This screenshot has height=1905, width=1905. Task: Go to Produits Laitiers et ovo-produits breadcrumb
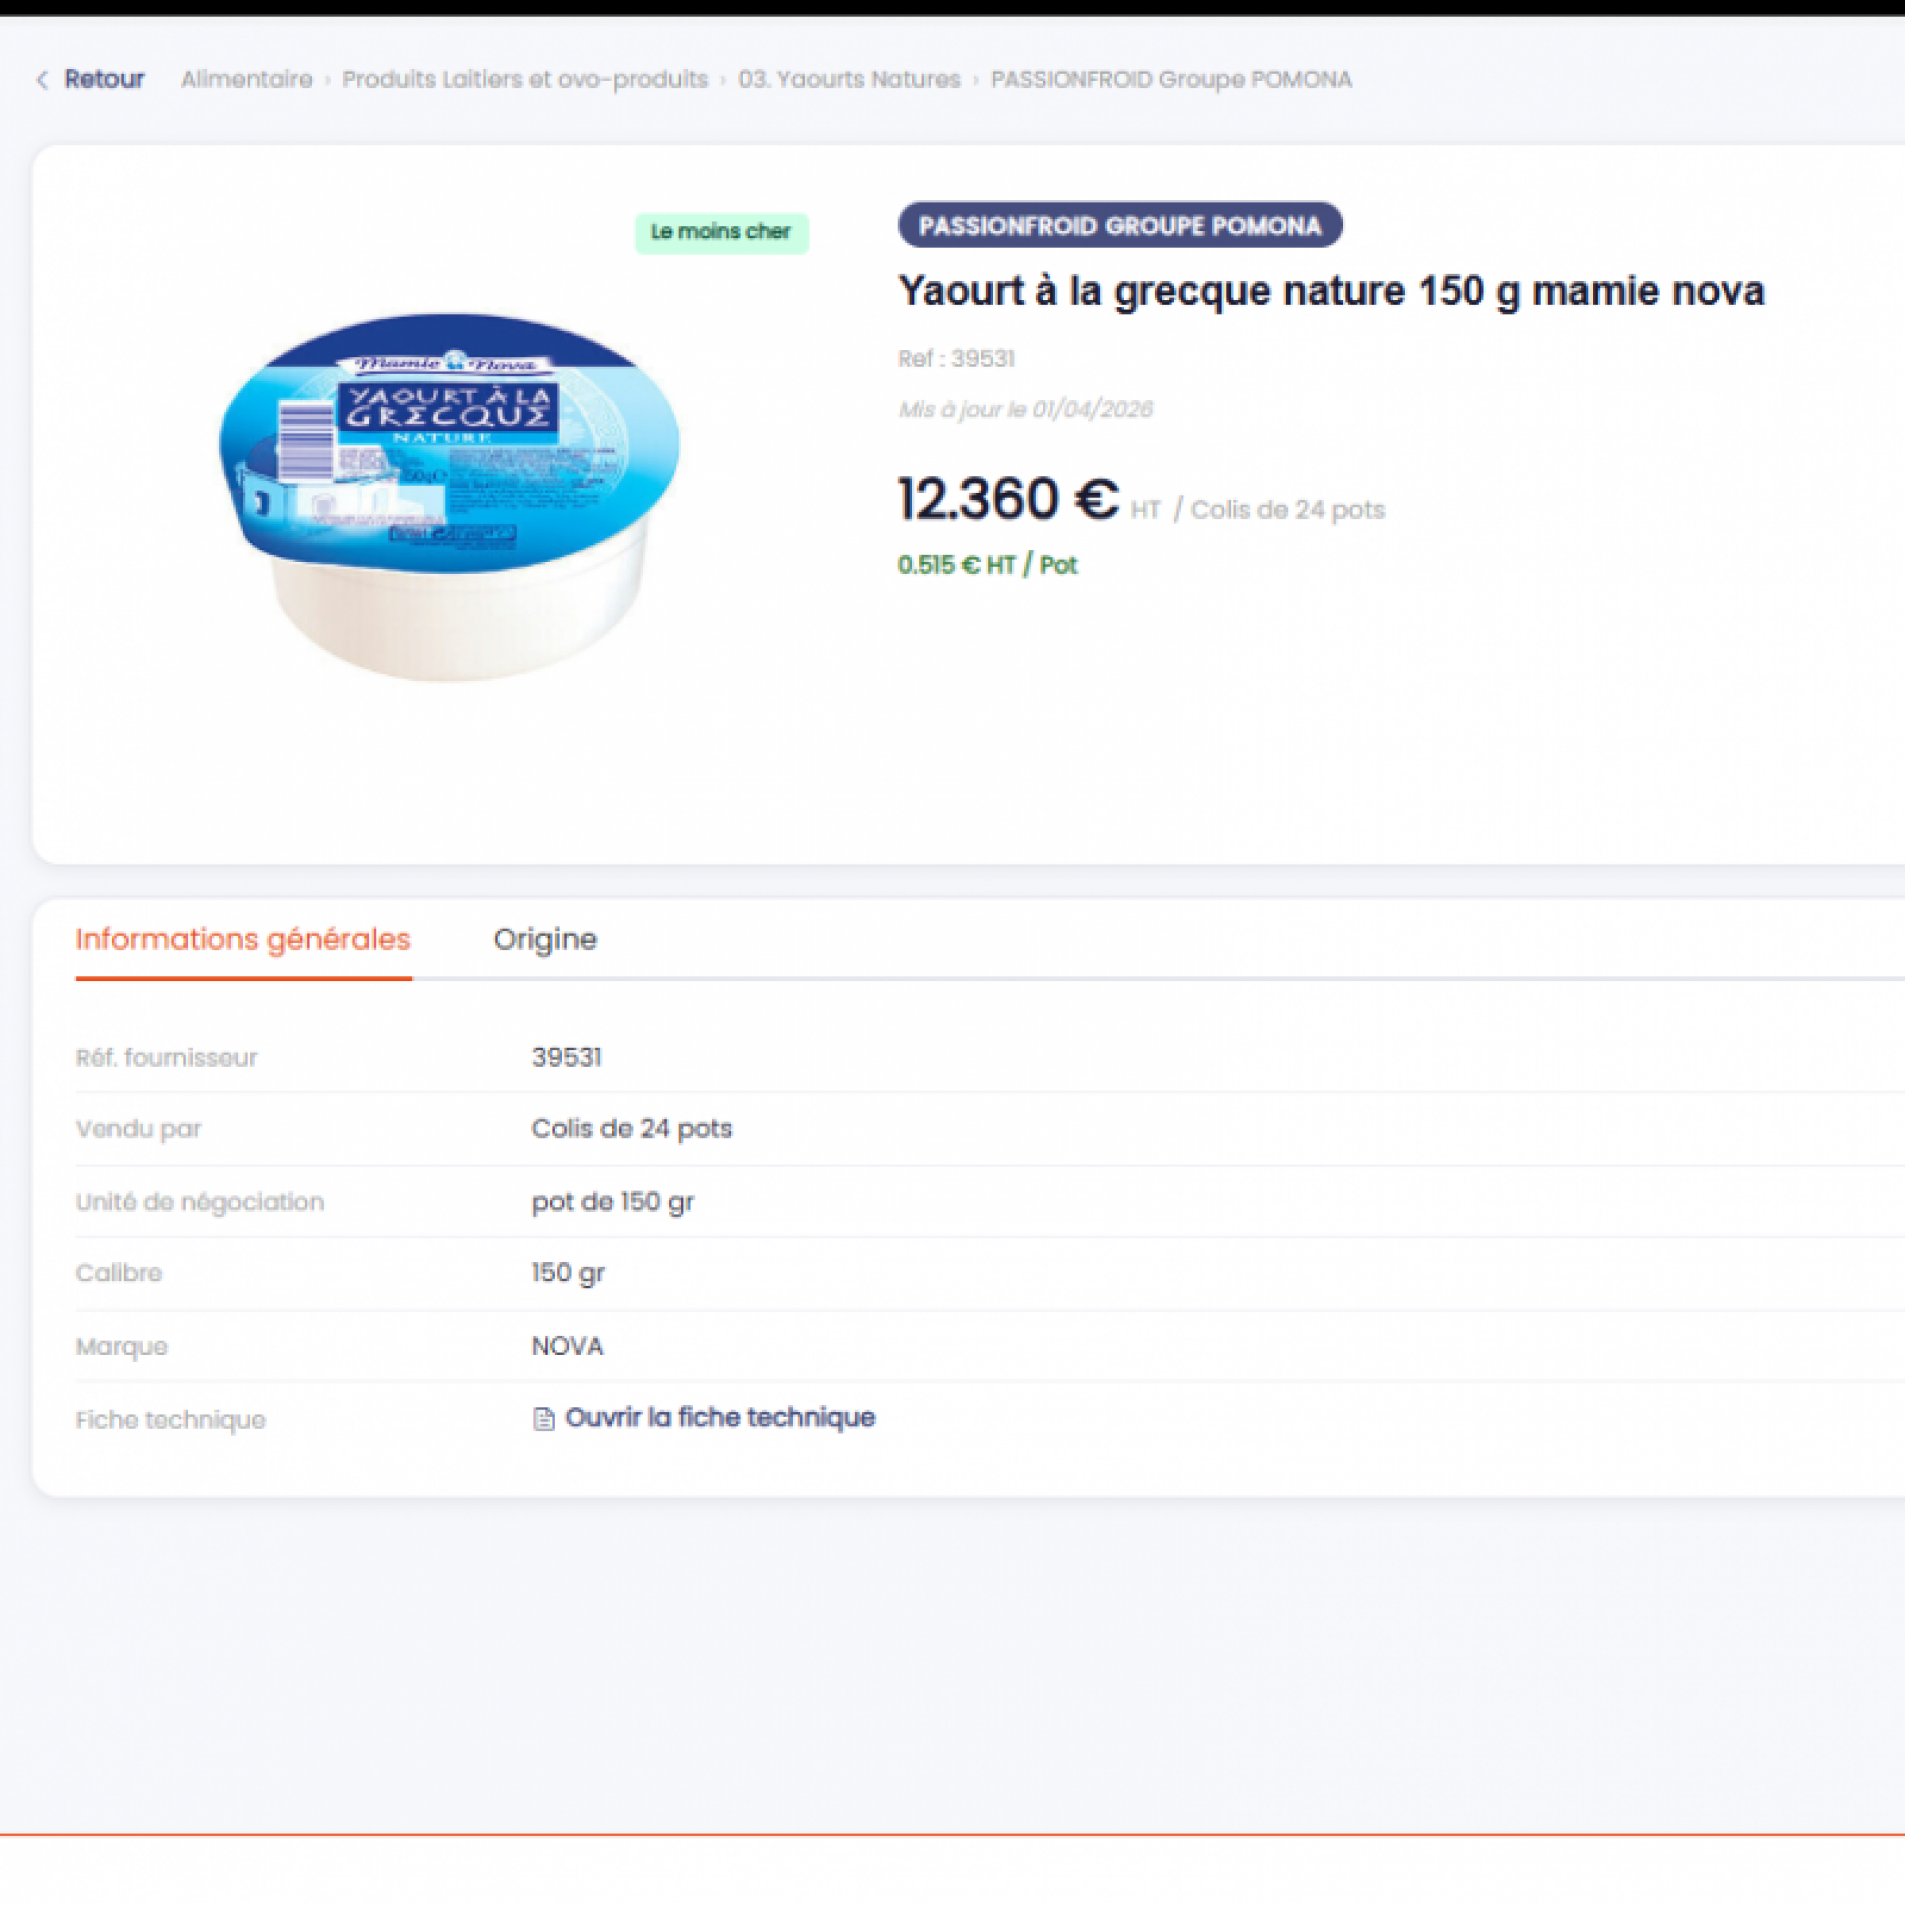pos(525,79)
